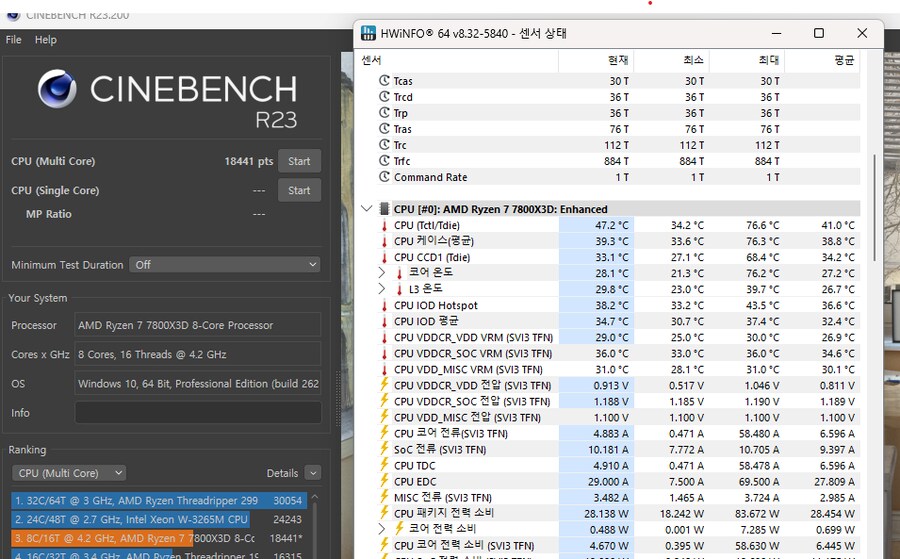Open the File menu in Cinebench
Screen dimensions: 900x559
[x=14, y=40]
